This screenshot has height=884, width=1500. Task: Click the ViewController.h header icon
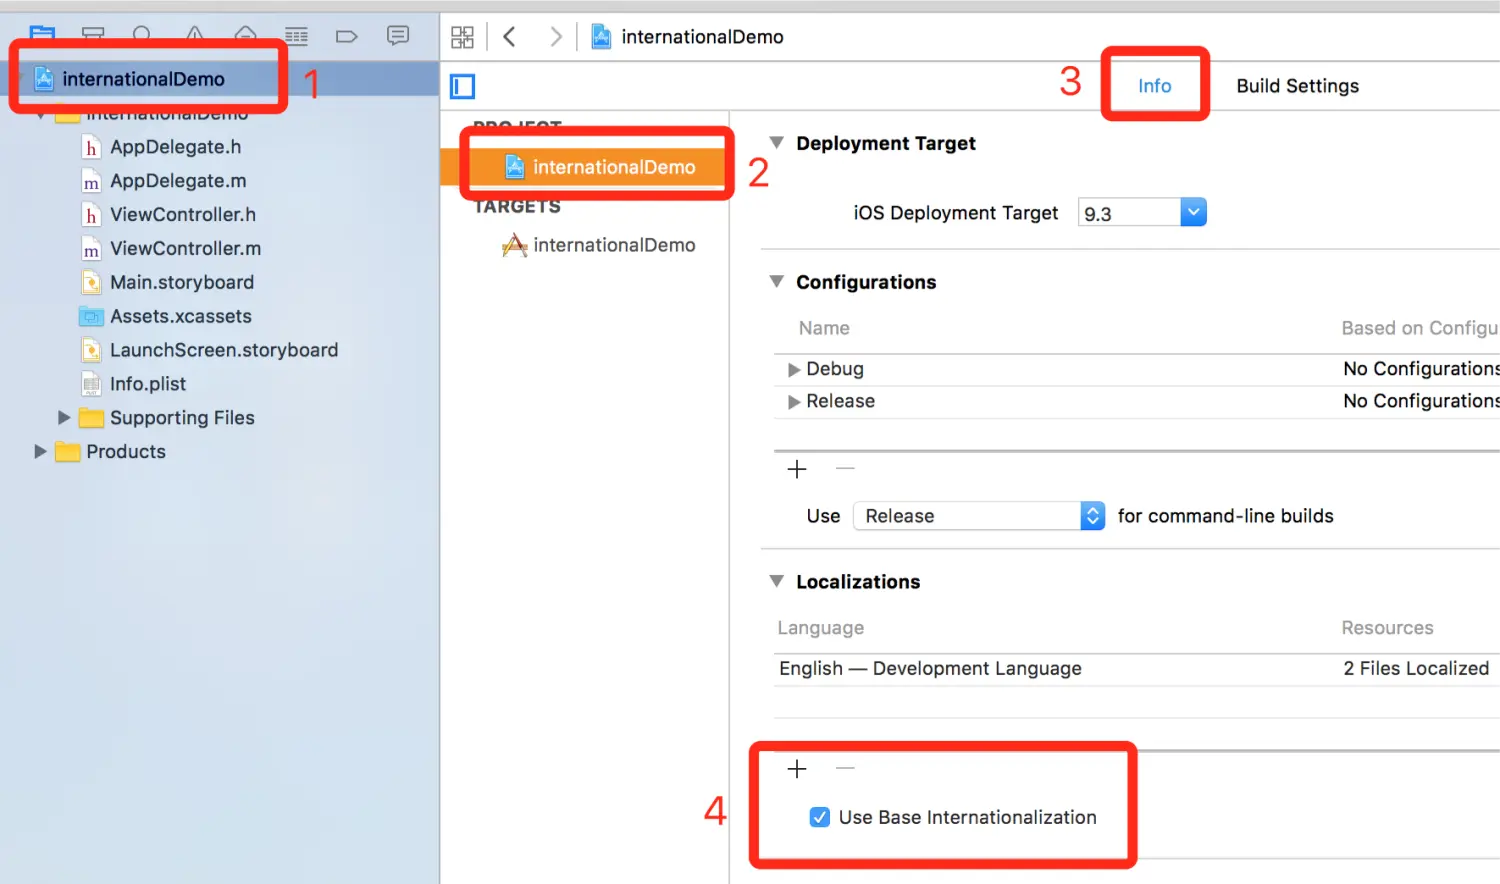pyautogui.click(x=91, y=215)
